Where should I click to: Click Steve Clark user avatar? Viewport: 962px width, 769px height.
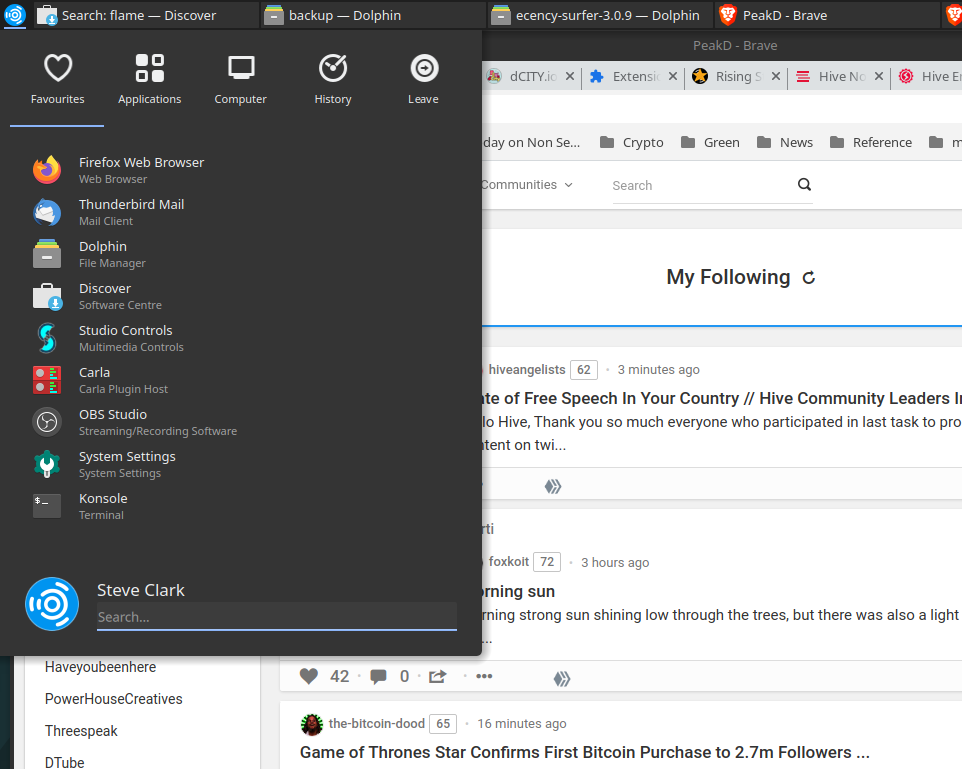click(52, 604)
